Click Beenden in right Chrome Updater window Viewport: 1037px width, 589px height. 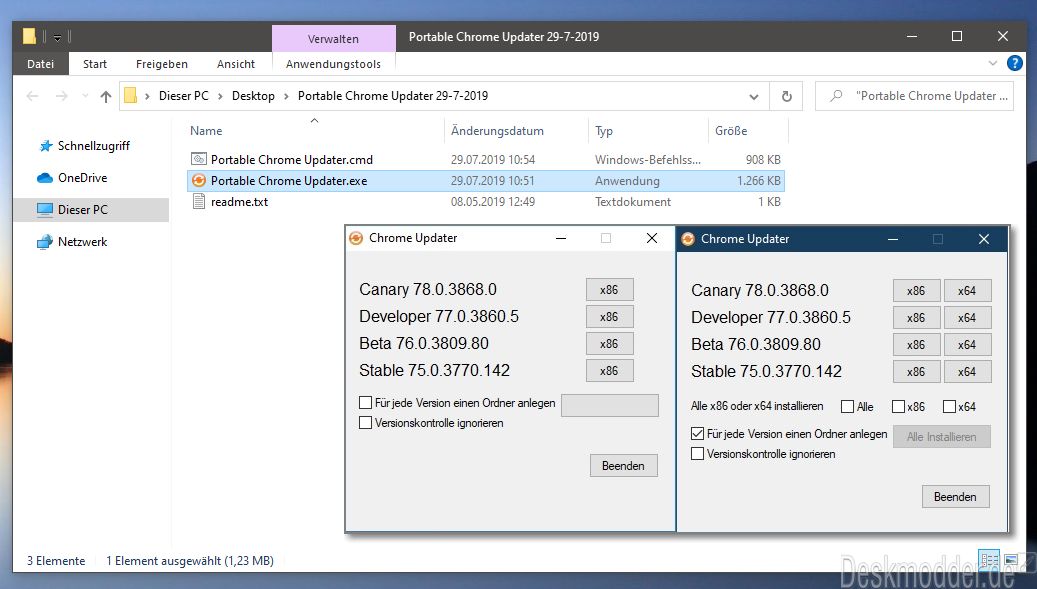coord(955,496)
